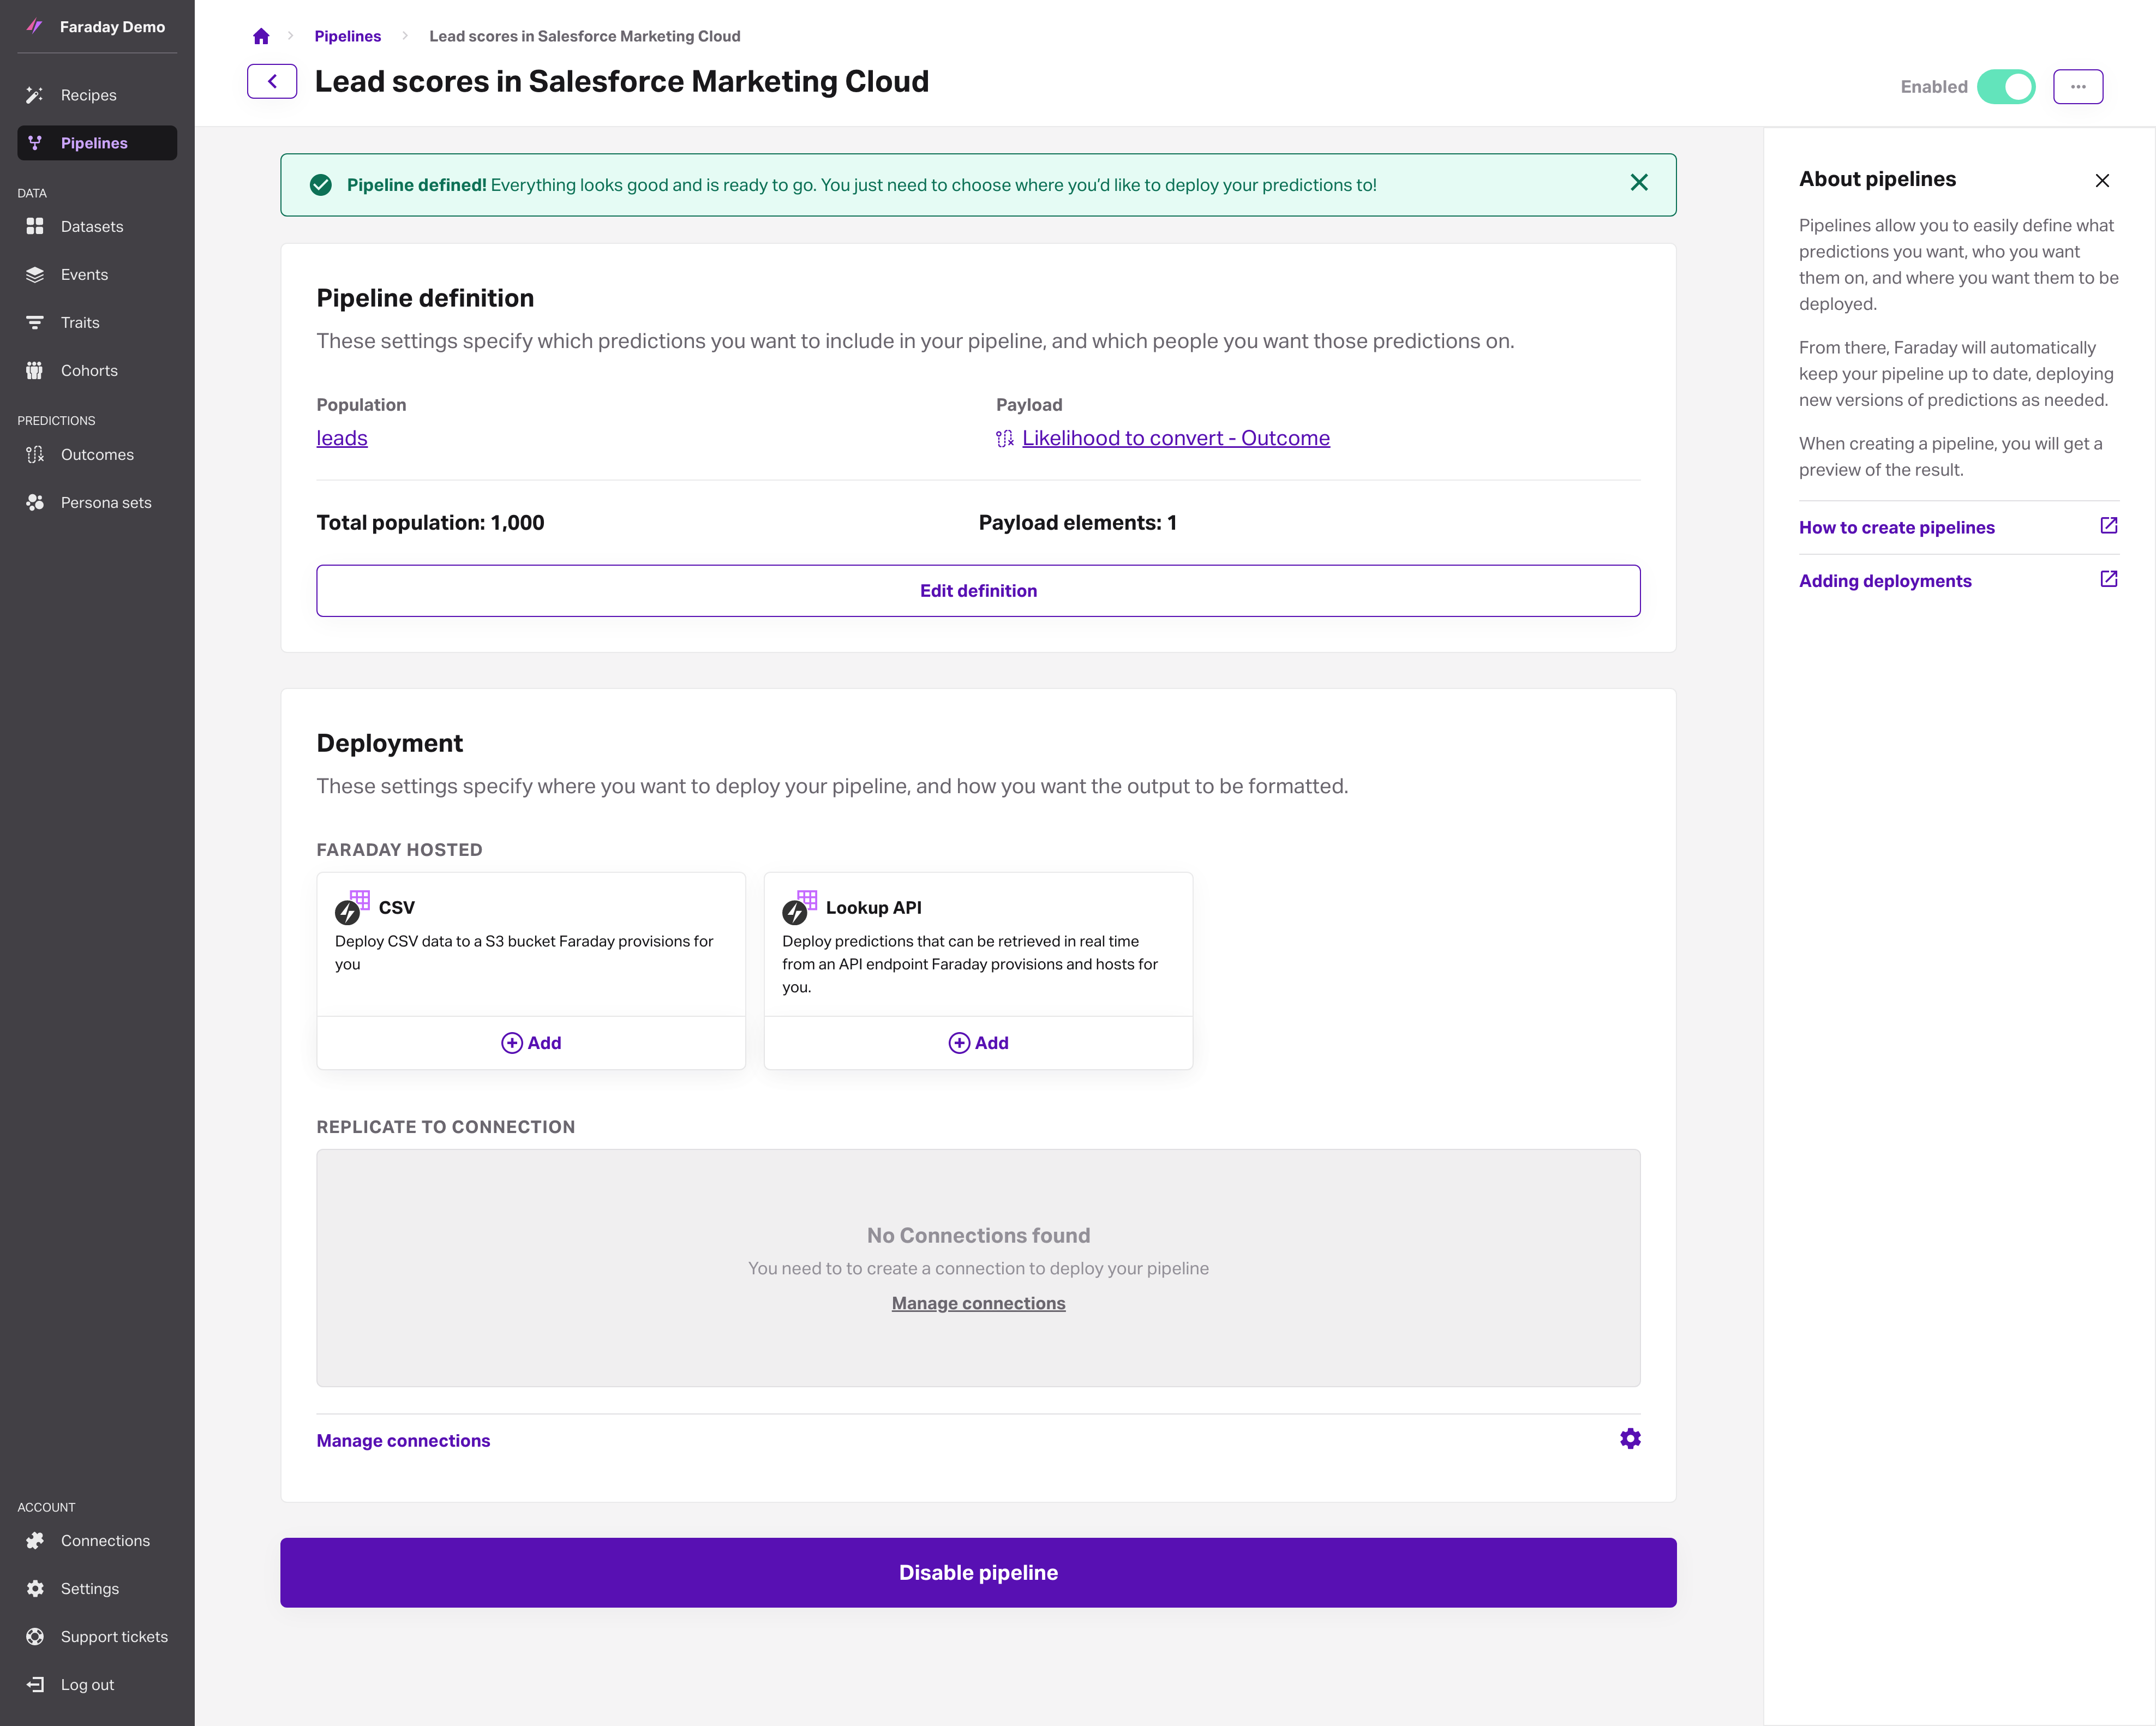Click the Events layers icon
2156x1726 pixels.
tap(35, 274)
